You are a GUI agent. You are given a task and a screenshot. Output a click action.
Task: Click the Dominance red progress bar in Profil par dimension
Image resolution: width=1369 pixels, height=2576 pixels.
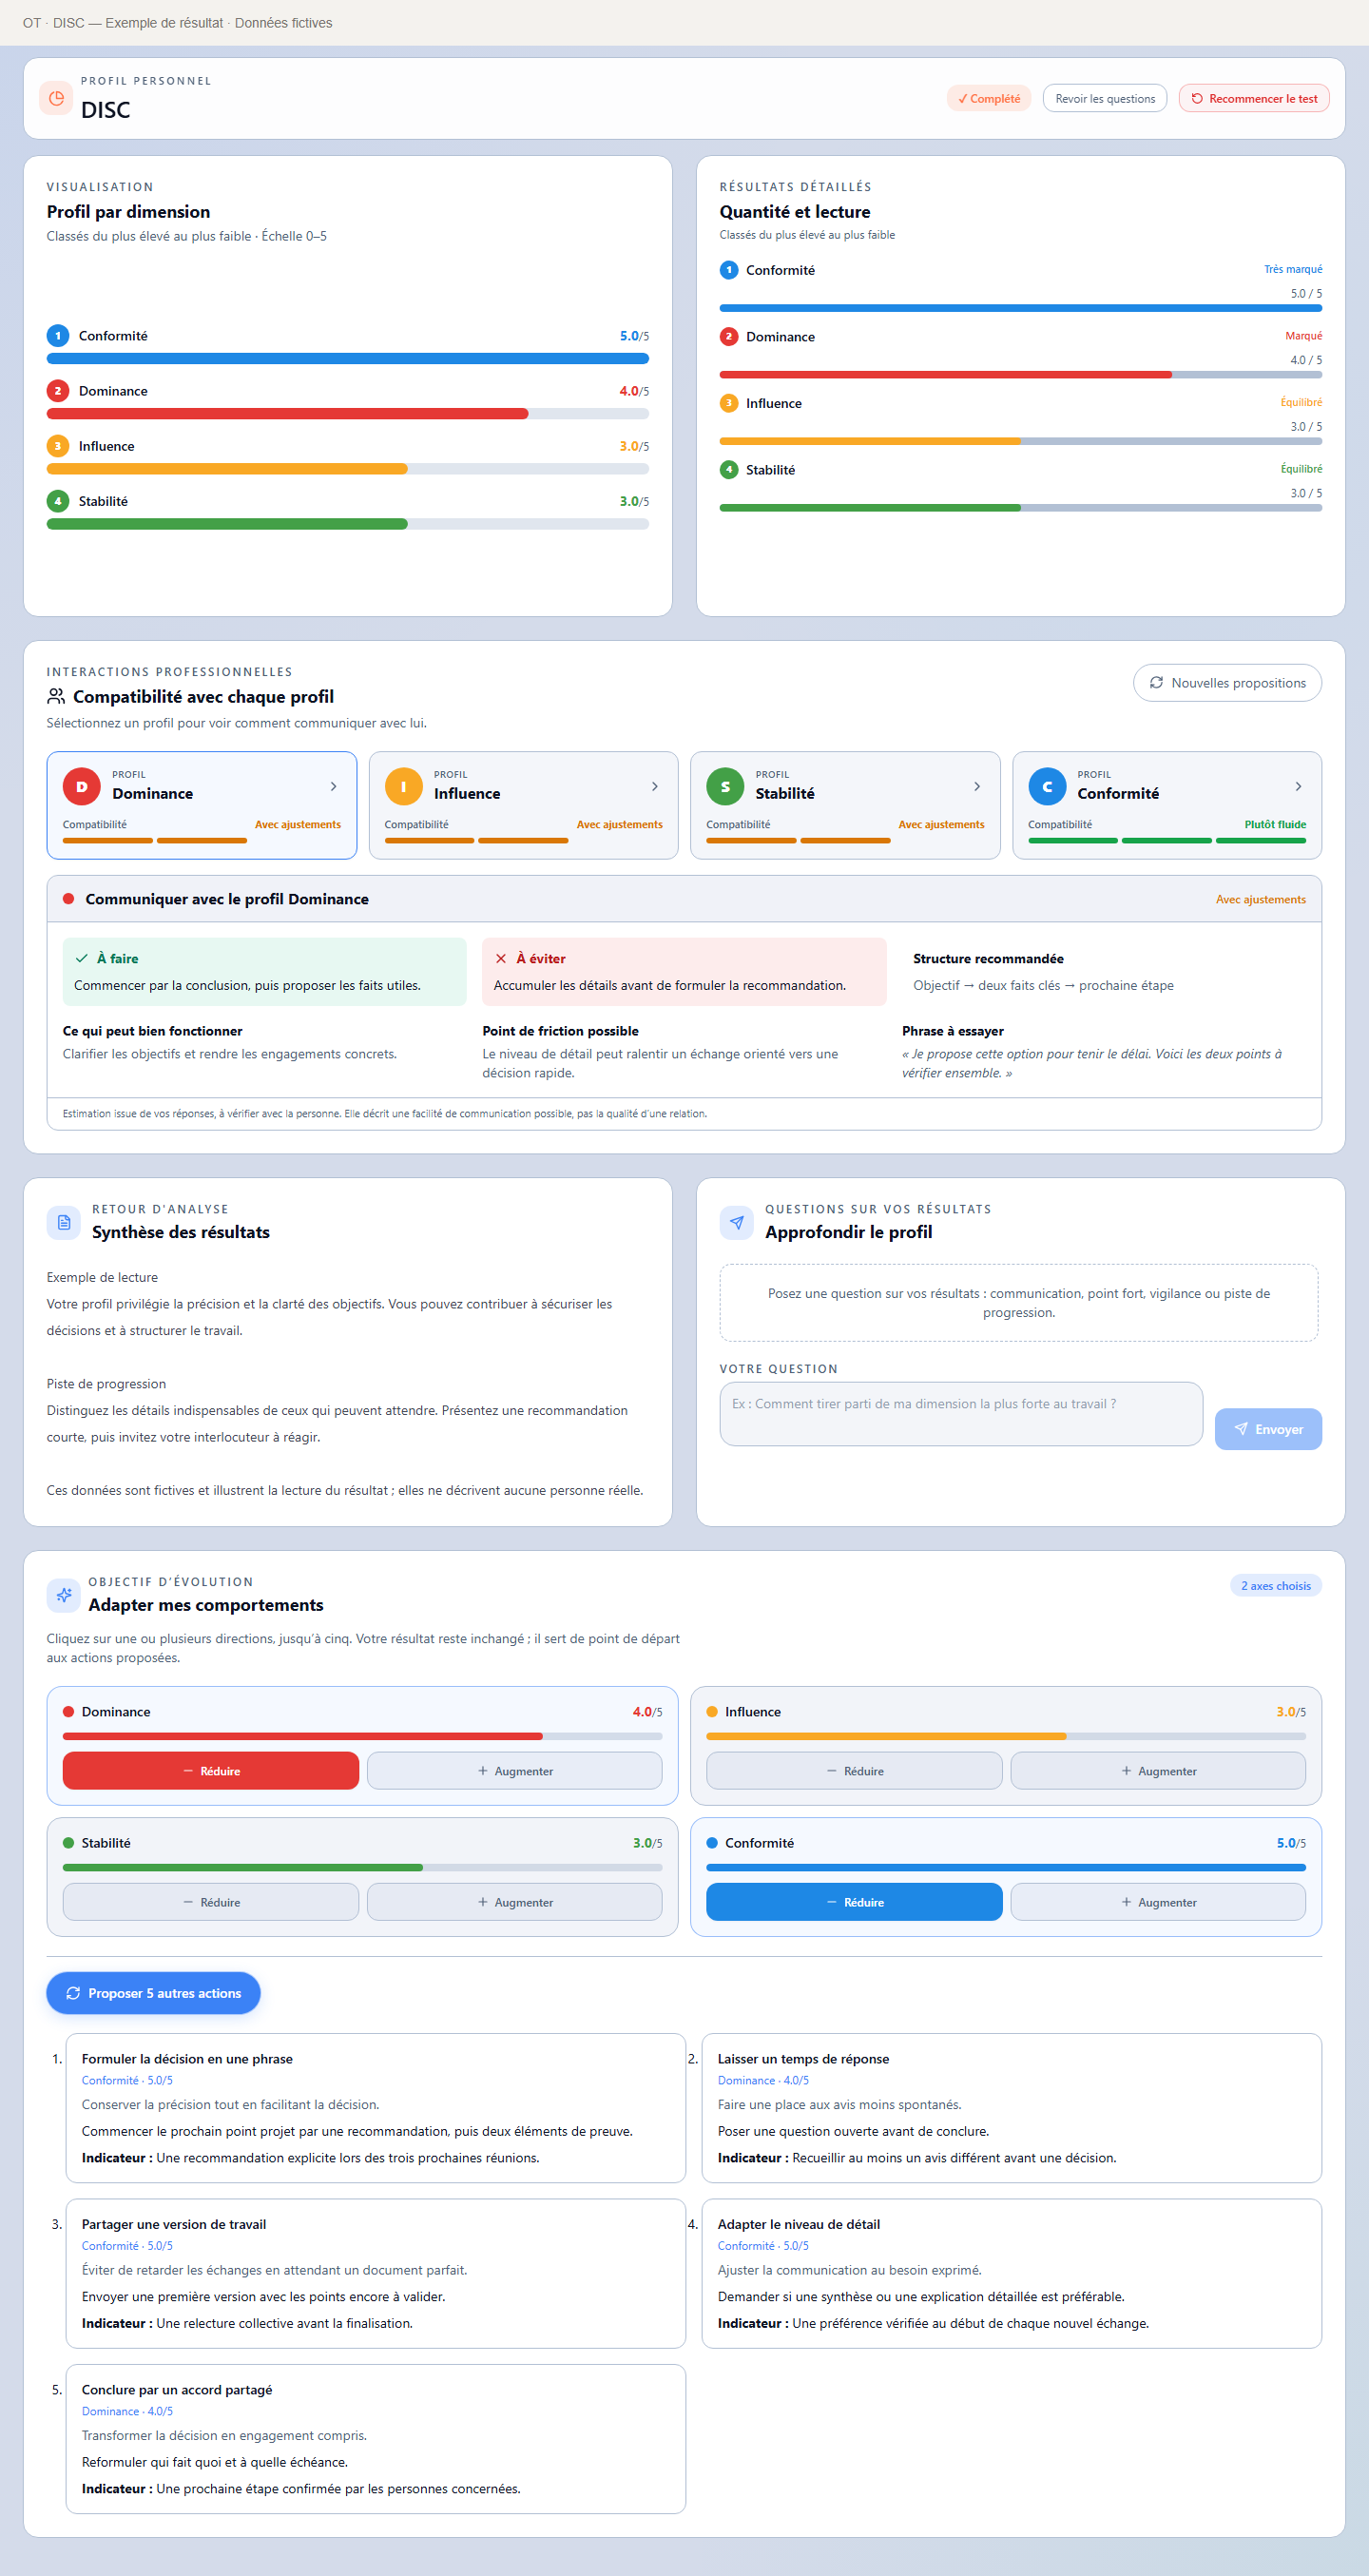(287, 413)
